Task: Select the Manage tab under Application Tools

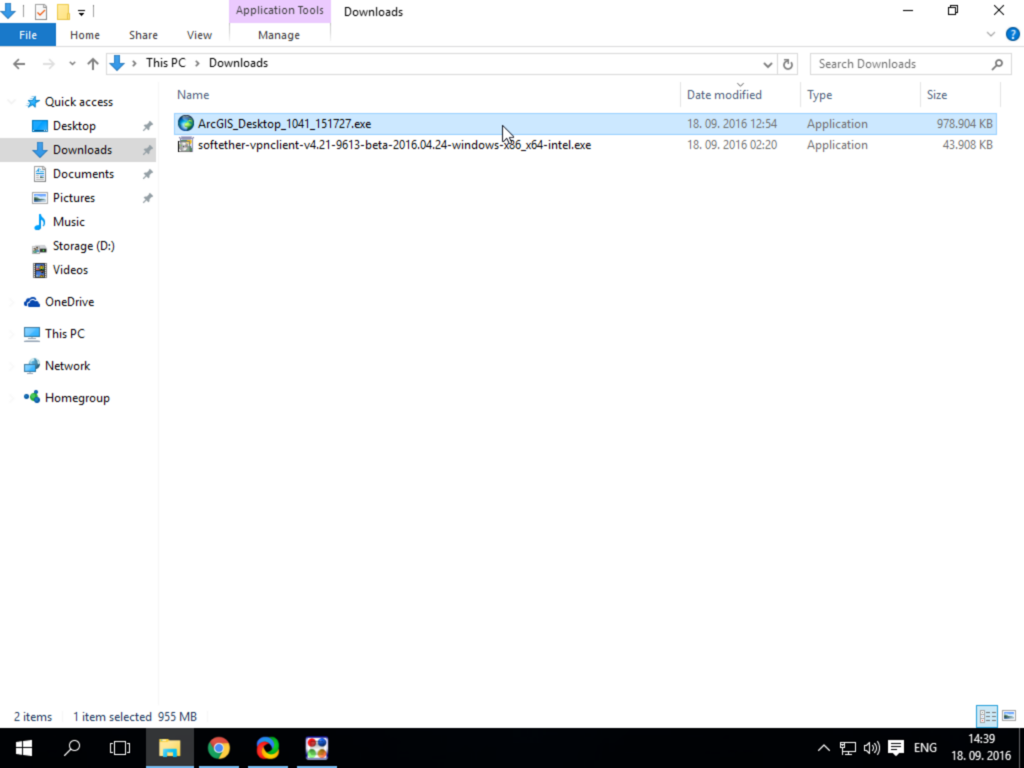Action: click(279, 35)
